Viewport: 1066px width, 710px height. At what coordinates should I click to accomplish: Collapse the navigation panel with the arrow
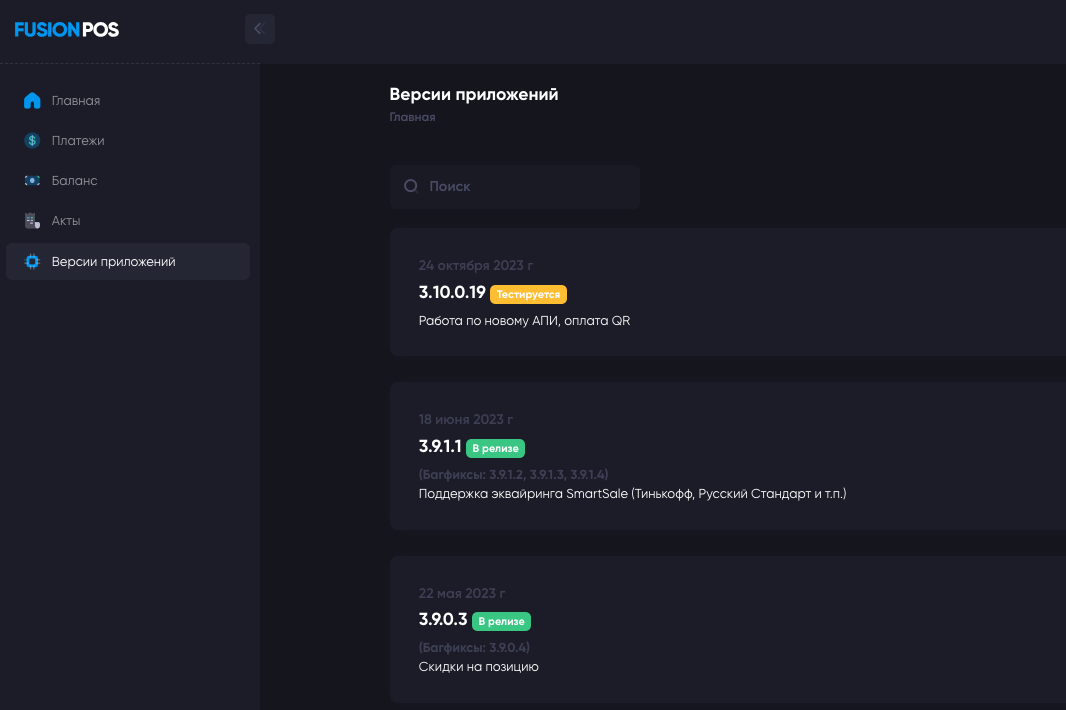coord(260,29)
